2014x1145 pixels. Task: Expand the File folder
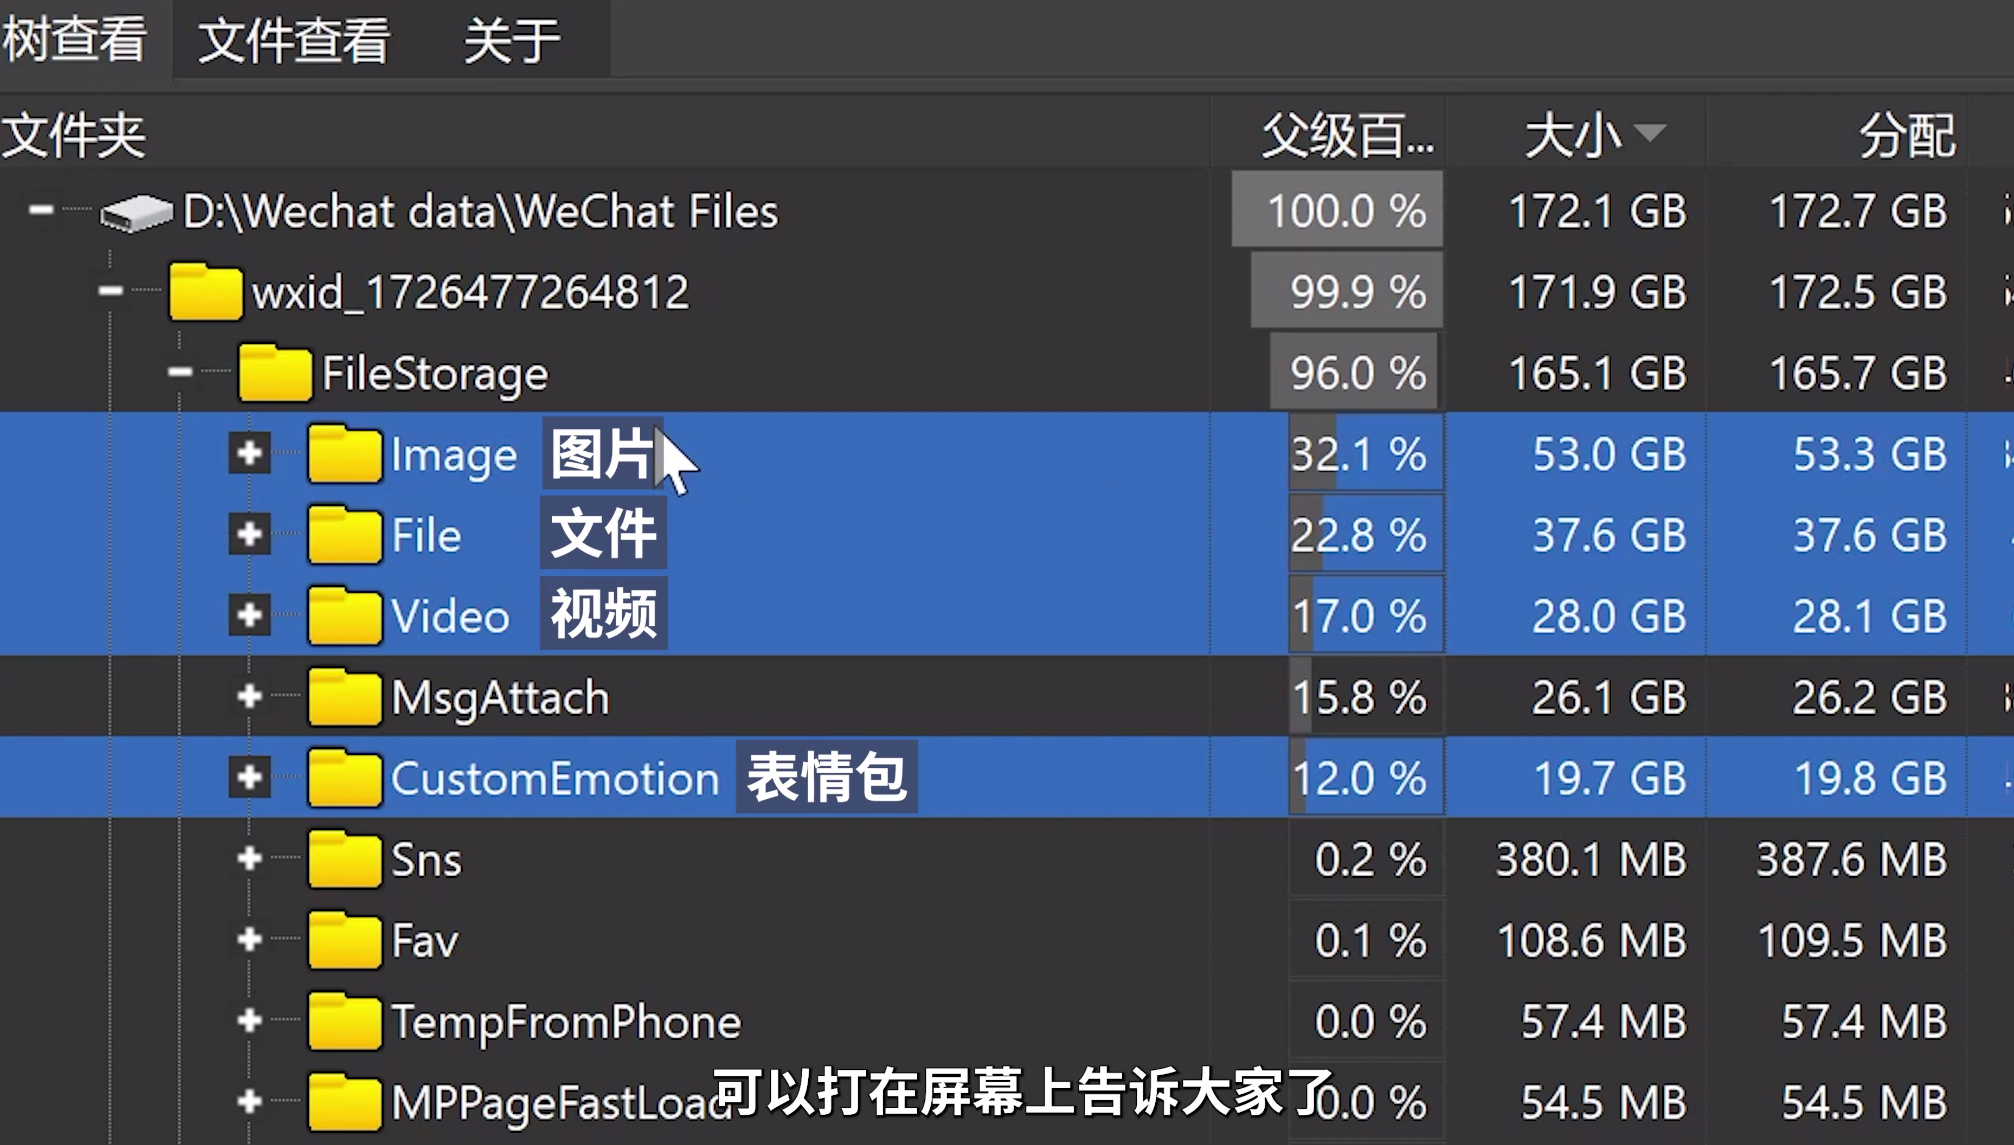[249, 534]
